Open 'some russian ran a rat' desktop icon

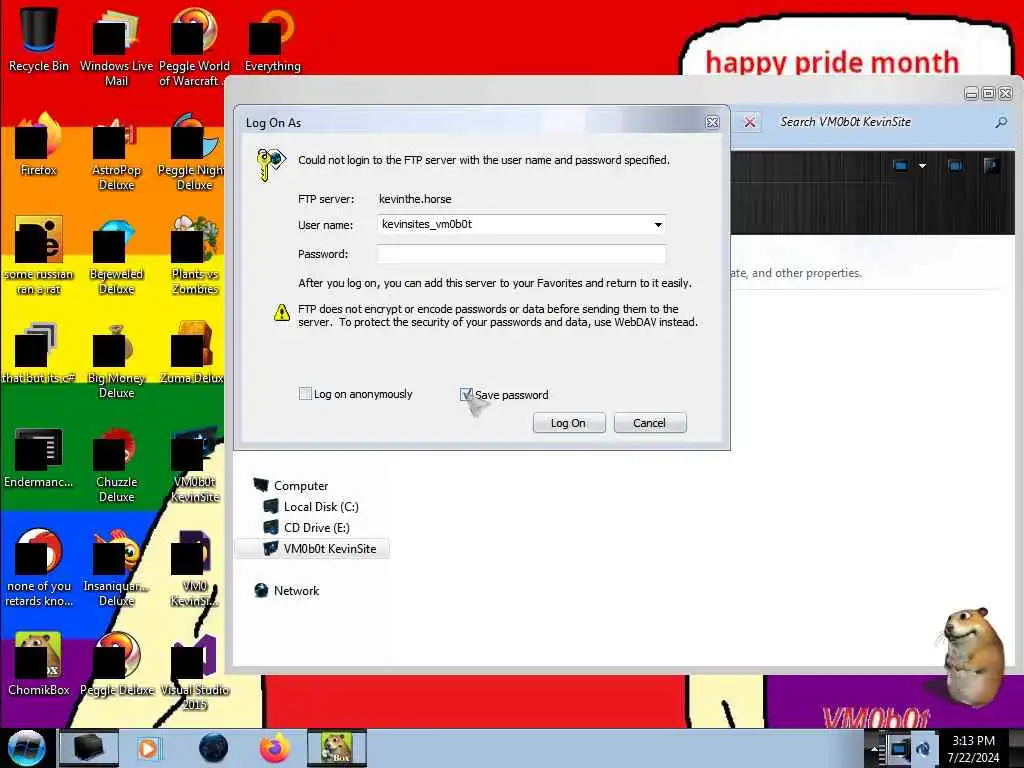(x=38, y=255)
